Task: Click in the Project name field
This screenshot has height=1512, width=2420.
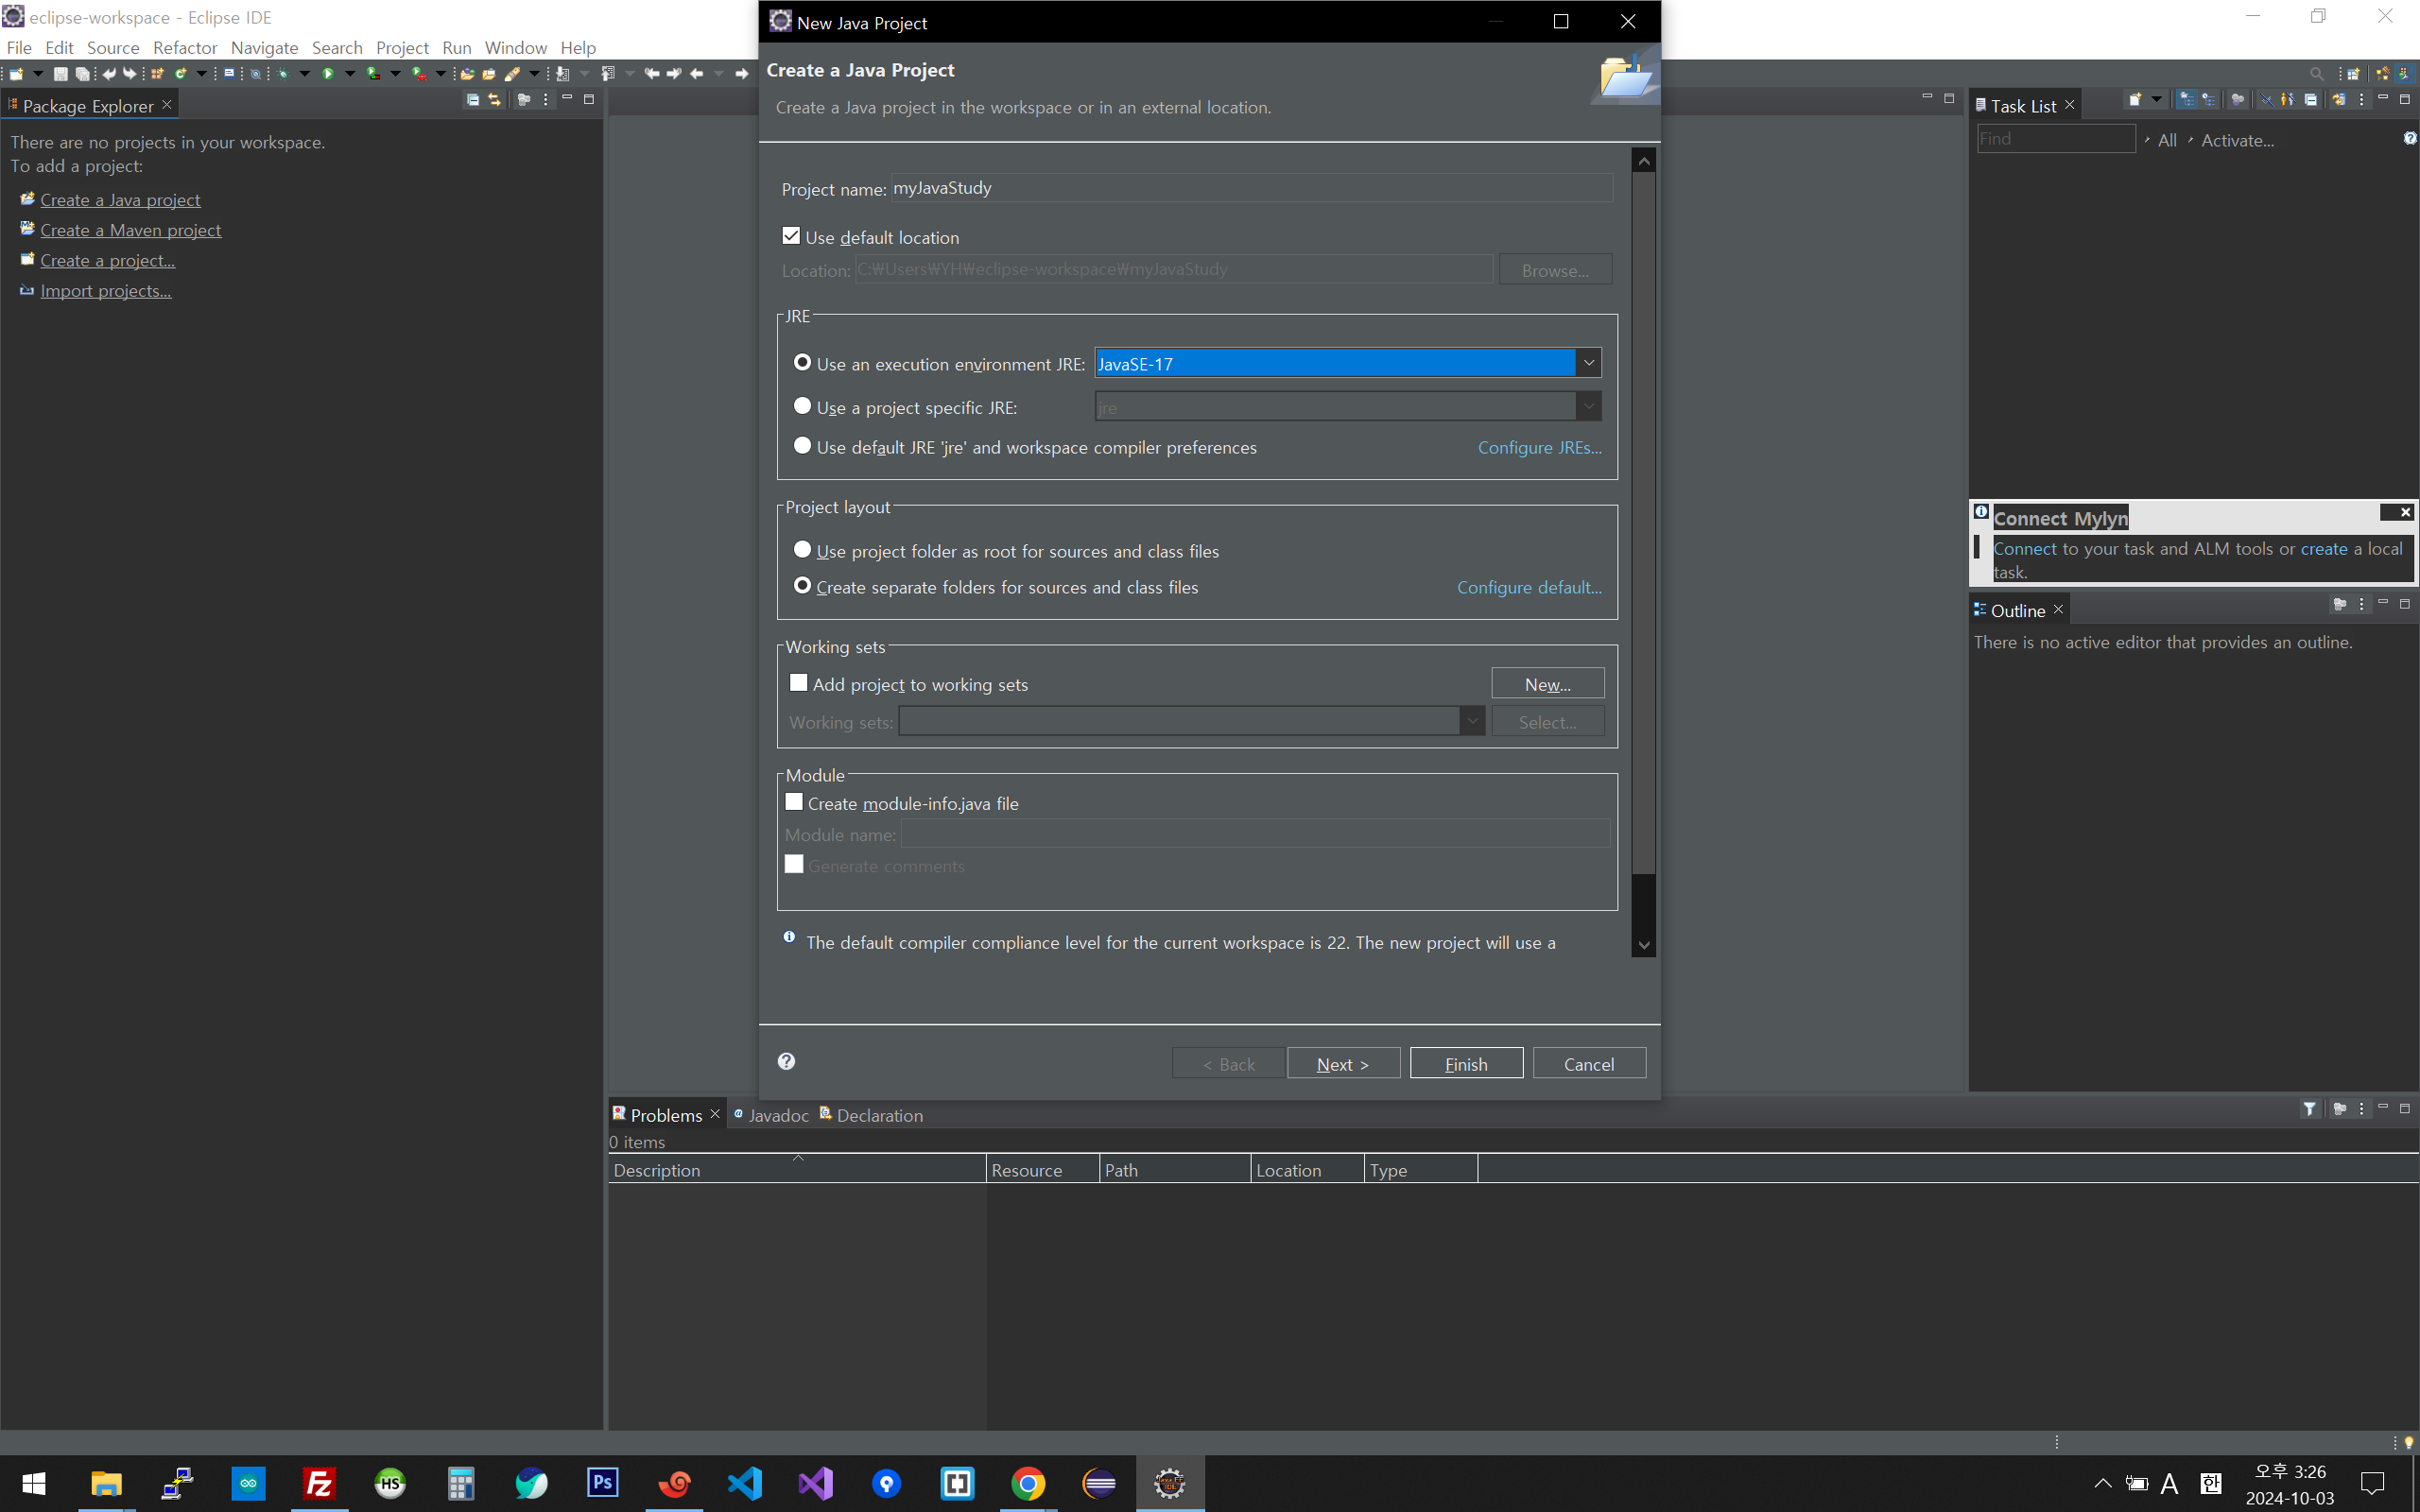Action: coord(1250,188)
